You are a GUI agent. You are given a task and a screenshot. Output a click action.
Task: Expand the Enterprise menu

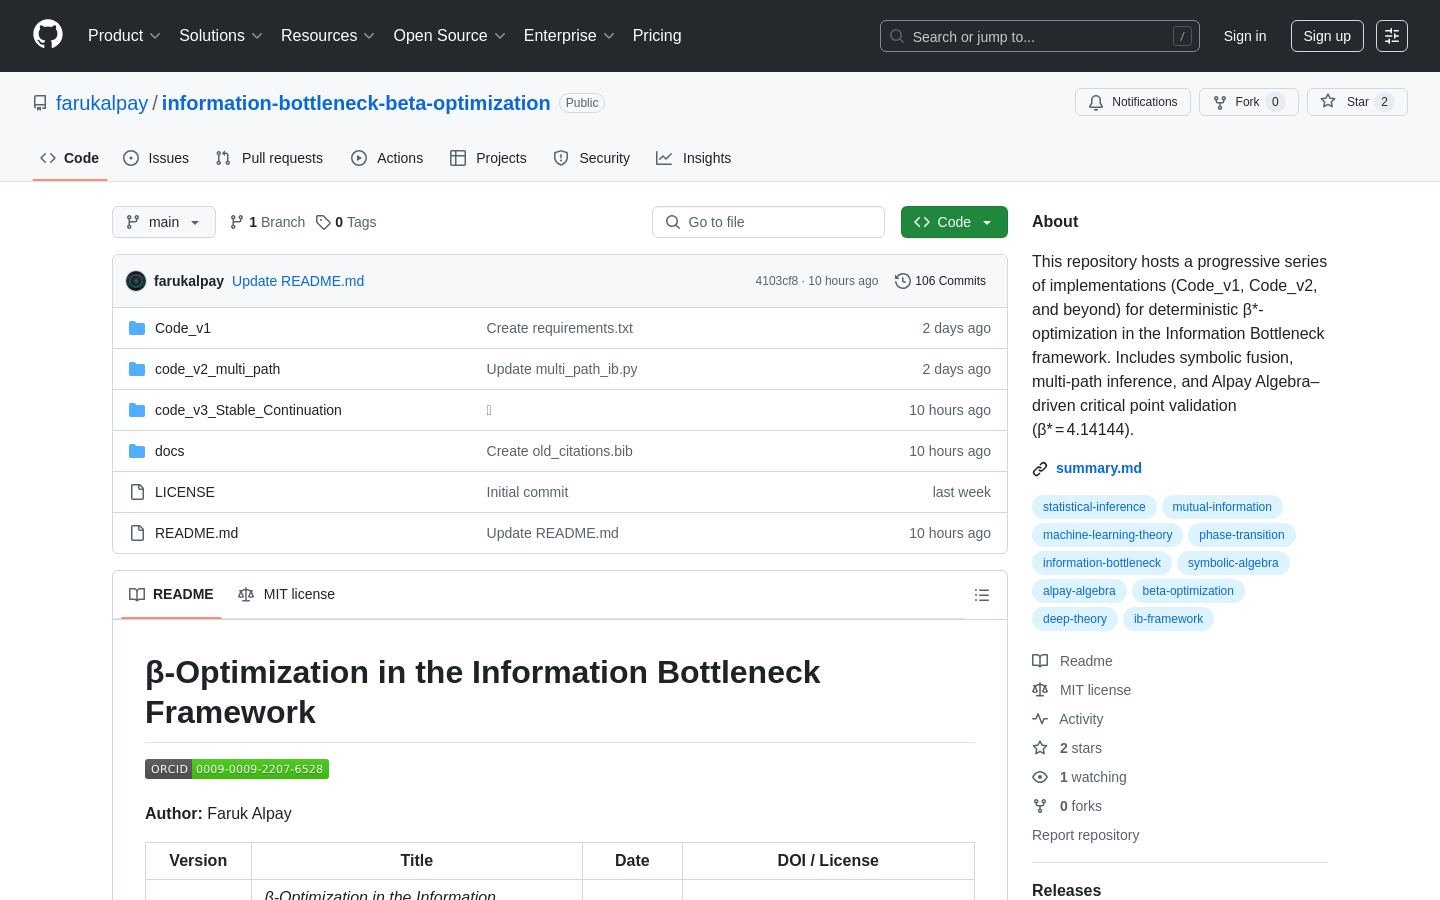click(x=569, y=35)
